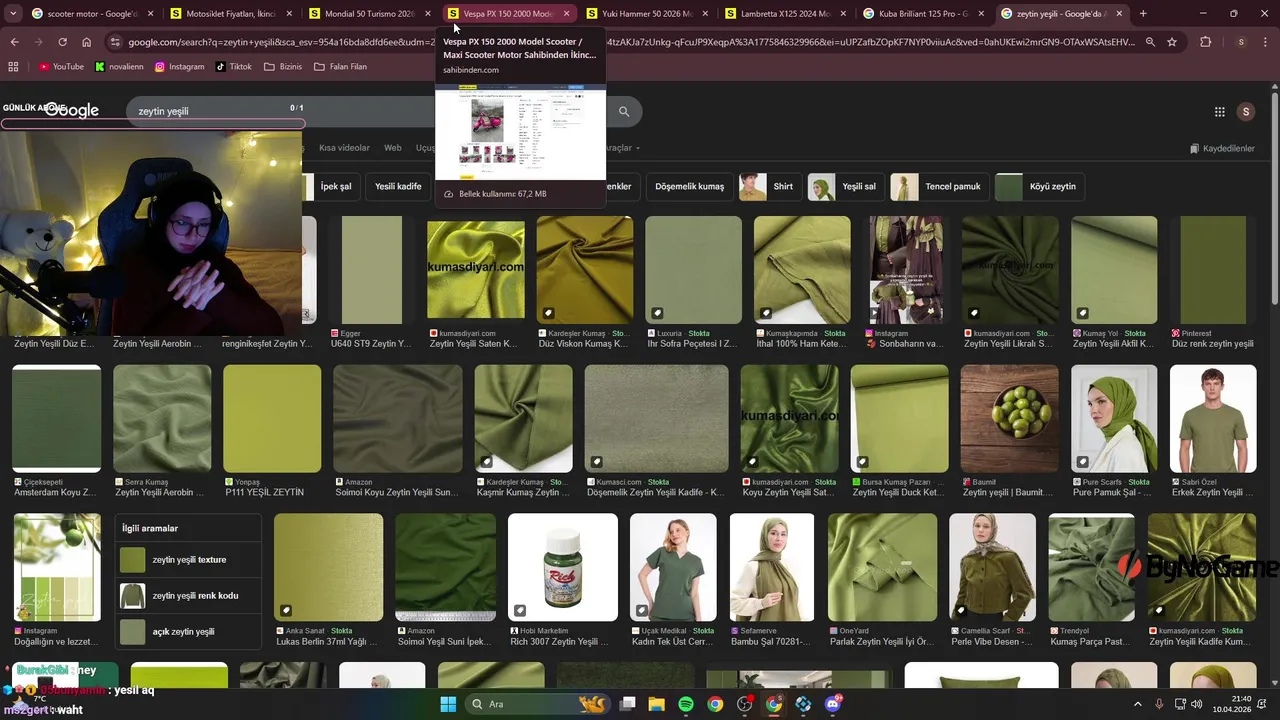Filter images by the İpek şal chip
This screenshot has width=1280, height=720.
pyautogui.click(x=330, y=186)
